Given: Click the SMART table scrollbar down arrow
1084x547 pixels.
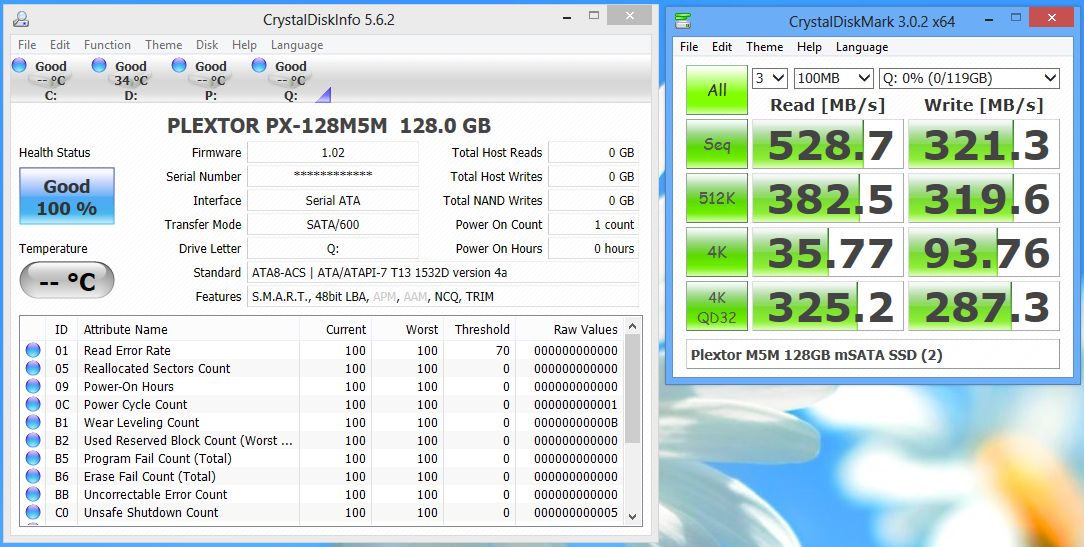Looking at the screenshot, I should (633, 516).
